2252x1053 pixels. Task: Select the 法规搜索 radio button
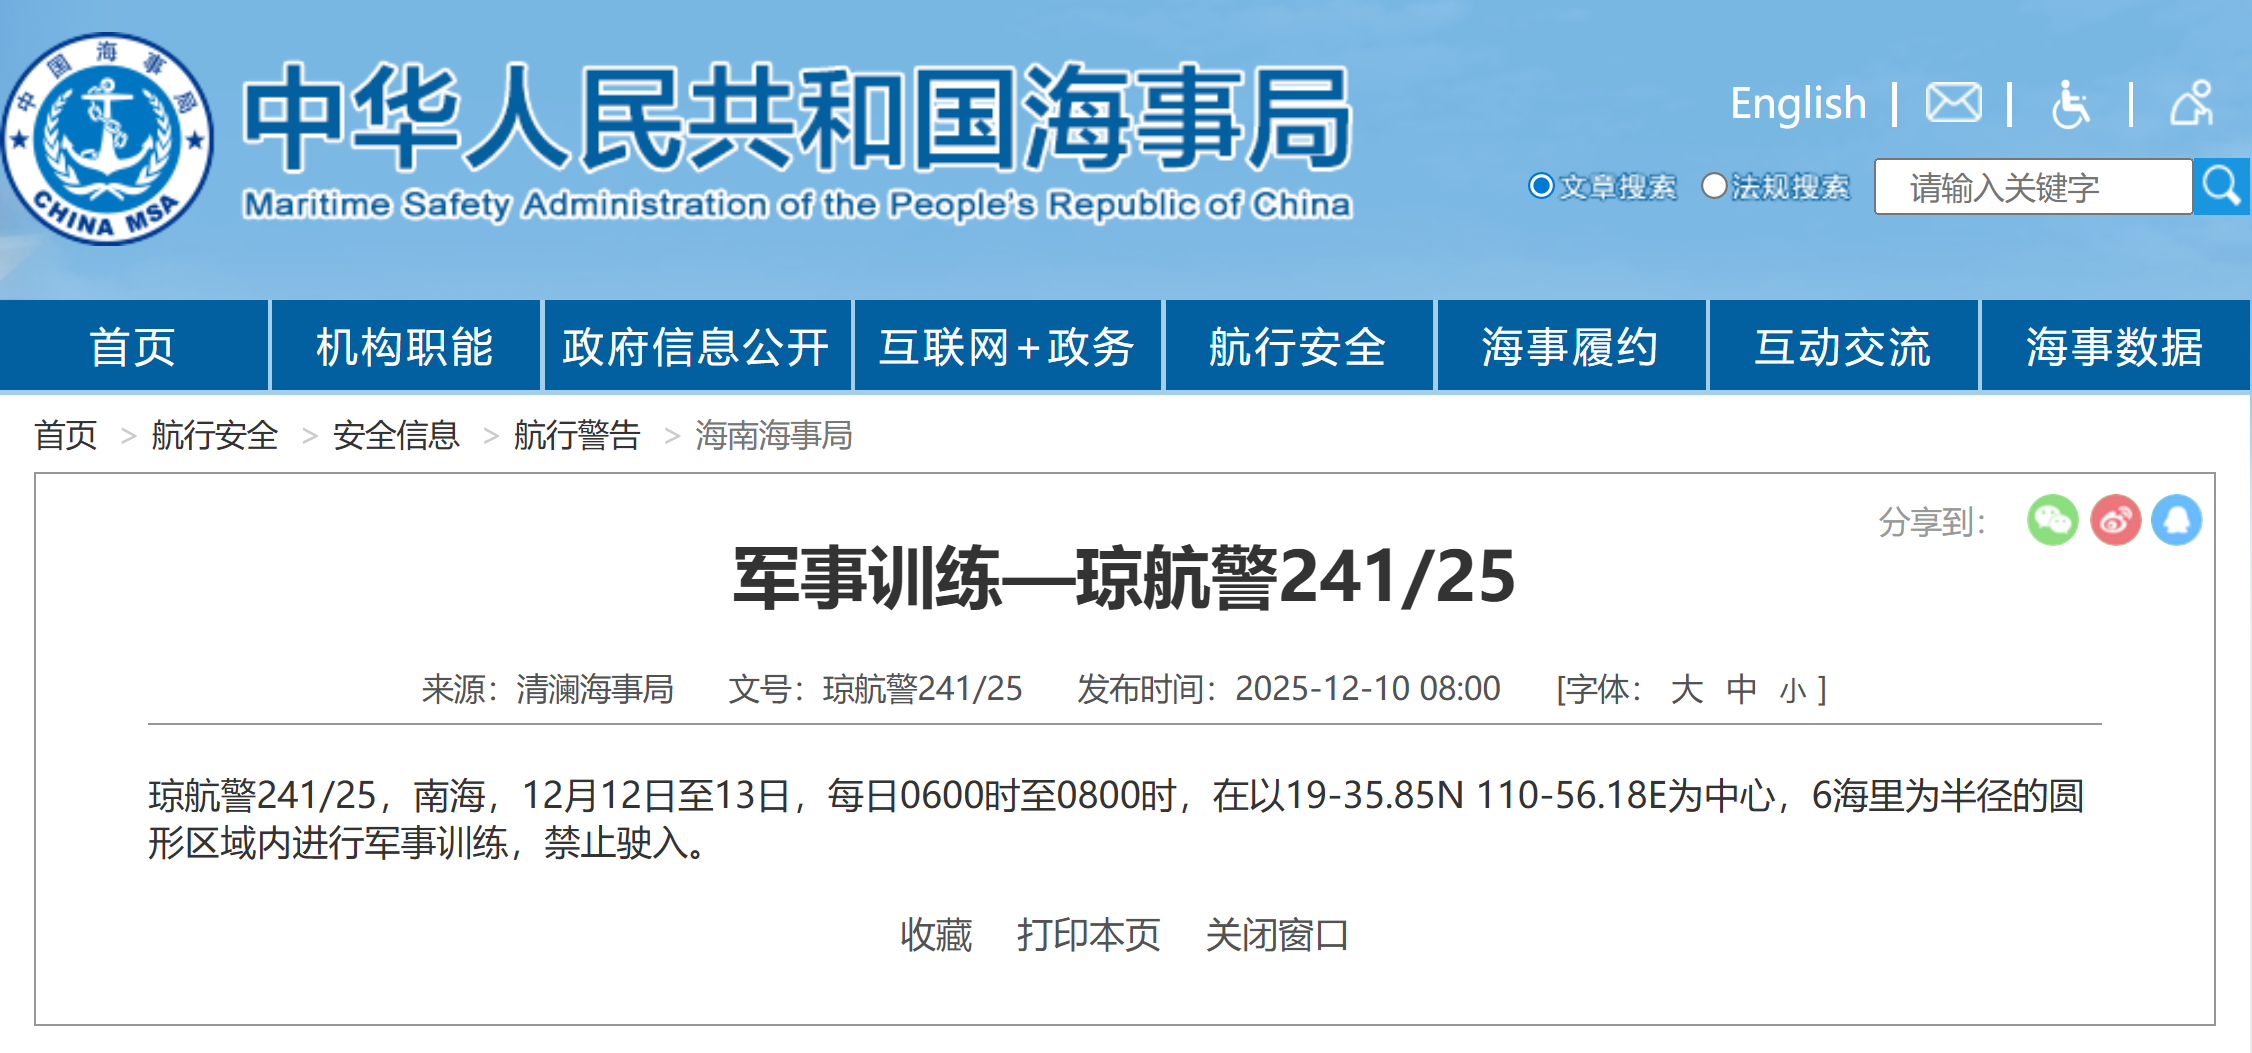coord(1715,186)
